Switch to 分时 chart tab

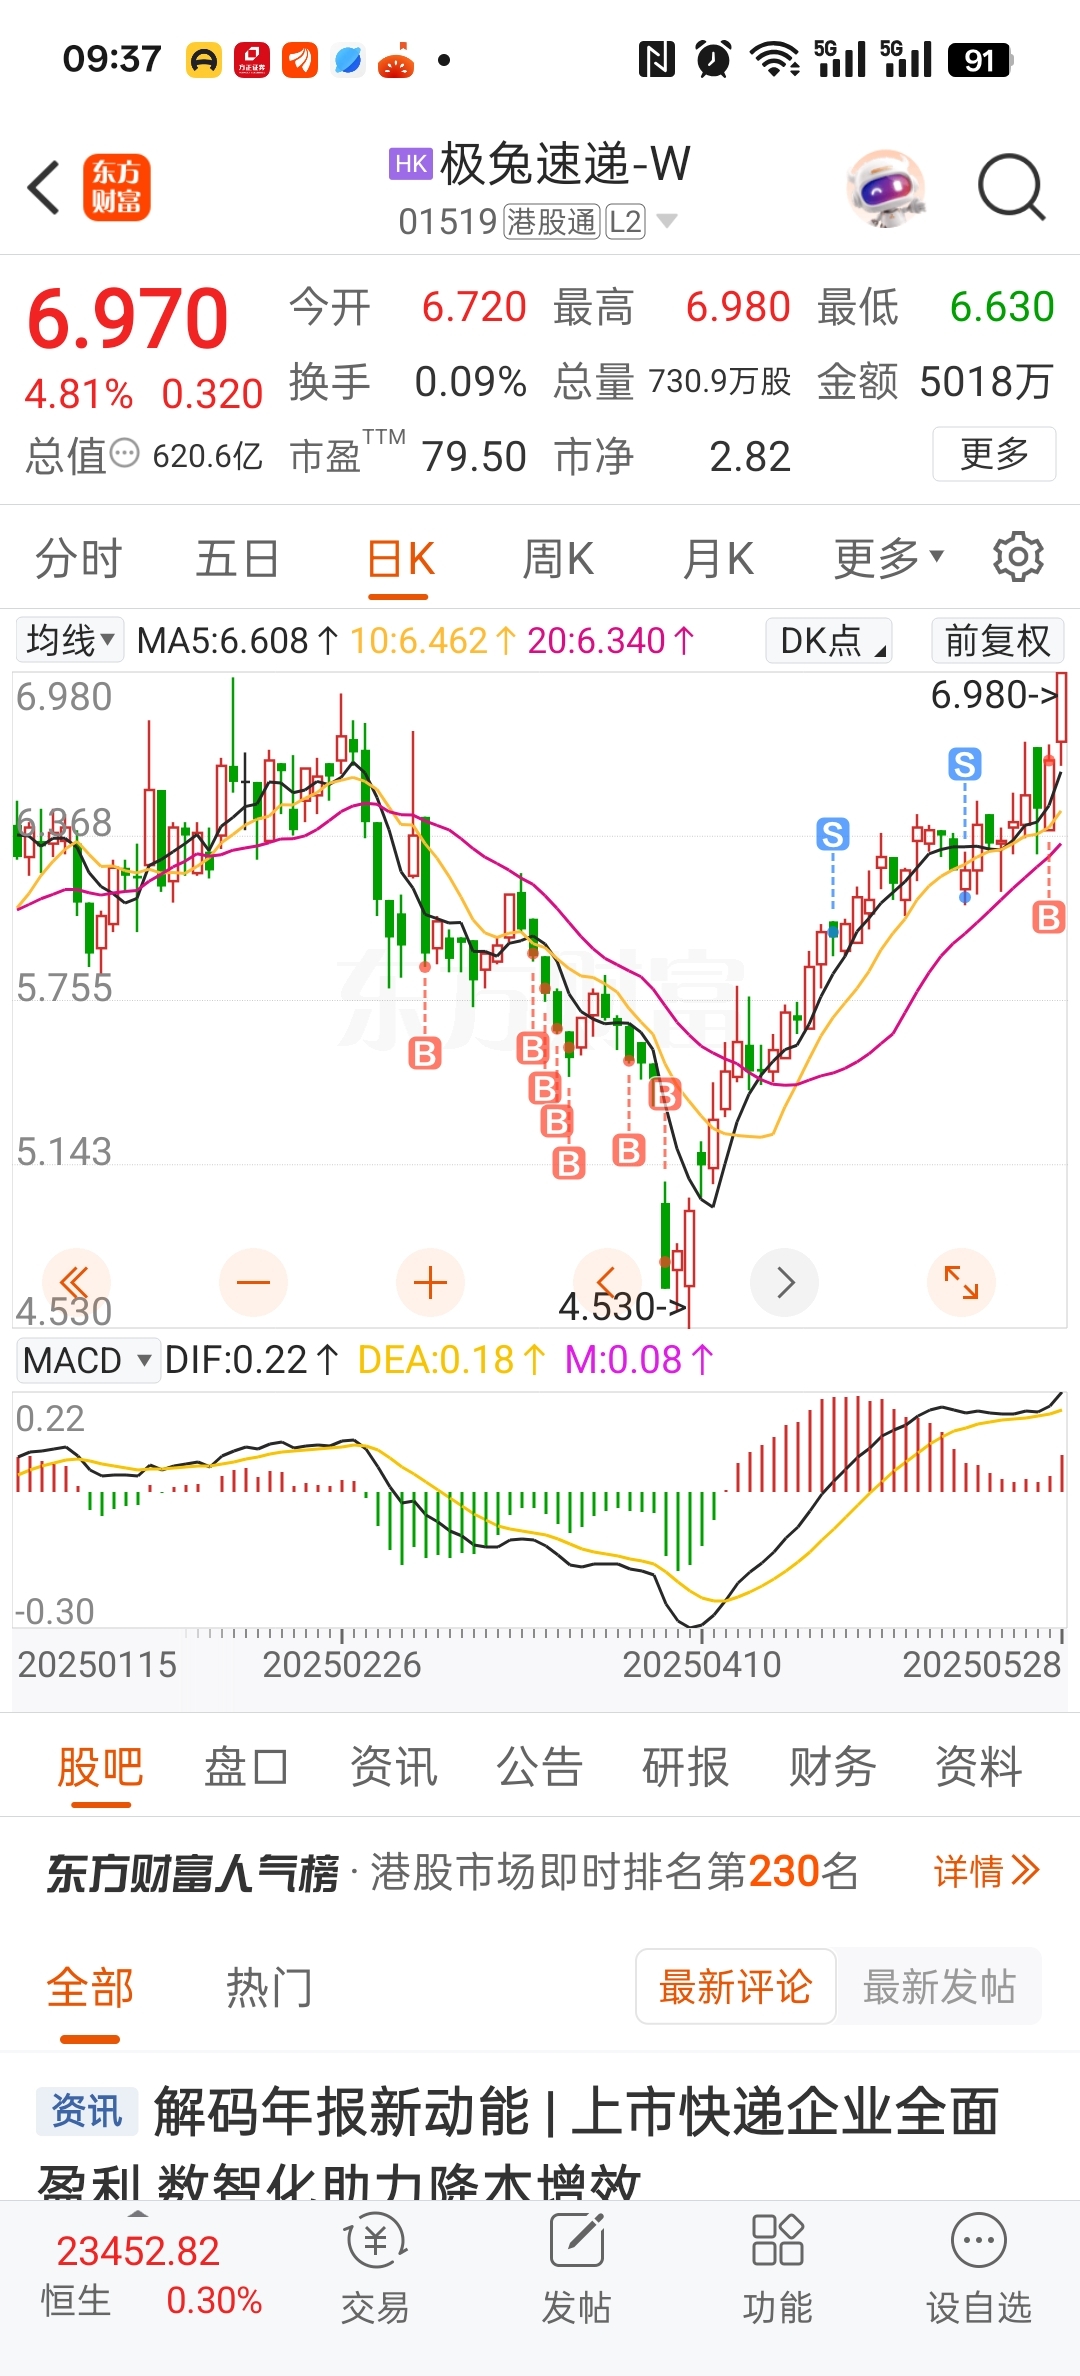coord(78,558)
